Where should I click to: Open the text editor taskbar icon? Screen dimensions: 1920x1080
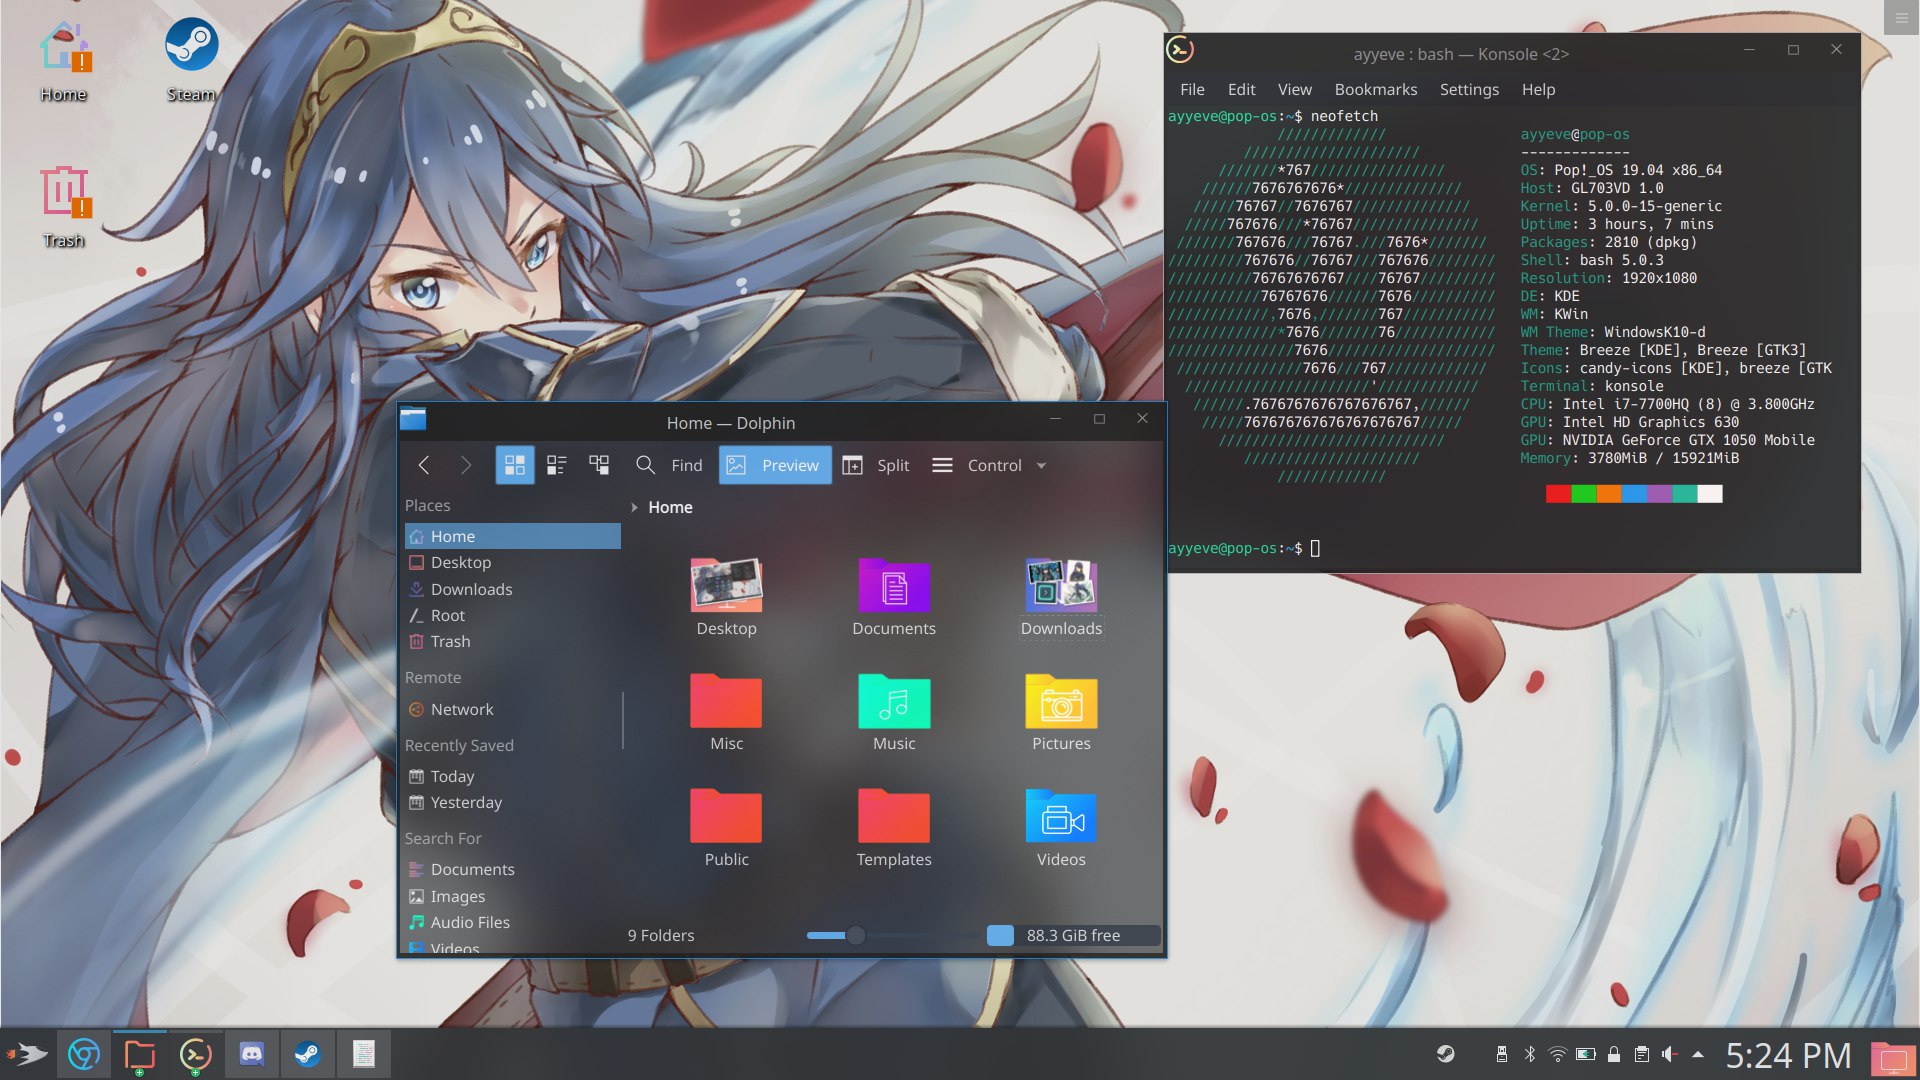coord(364,1054)
